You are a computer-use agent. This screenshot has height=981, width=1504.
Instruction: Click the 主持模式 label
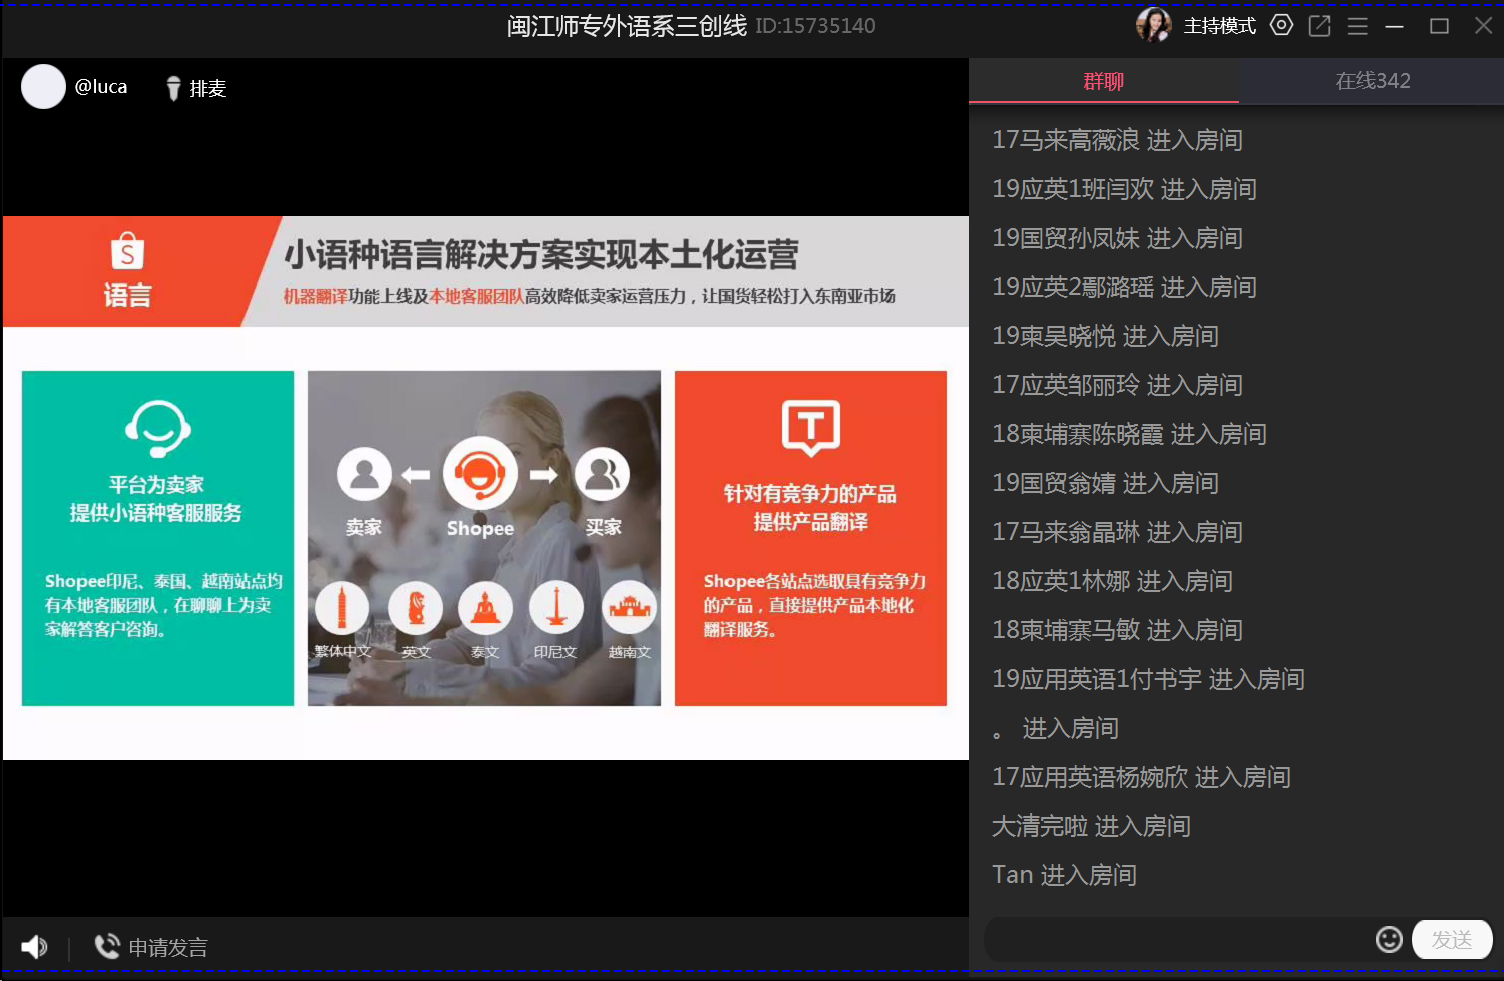tap(1219, 26)
